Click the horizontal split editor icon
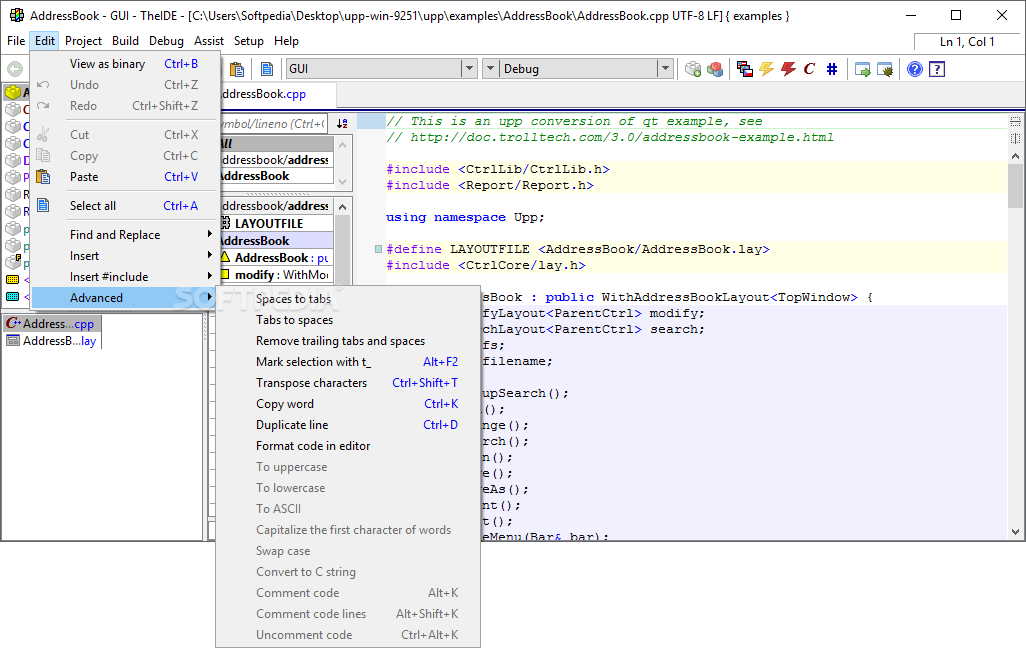Screen dimensions: 1026x648 1015,122
